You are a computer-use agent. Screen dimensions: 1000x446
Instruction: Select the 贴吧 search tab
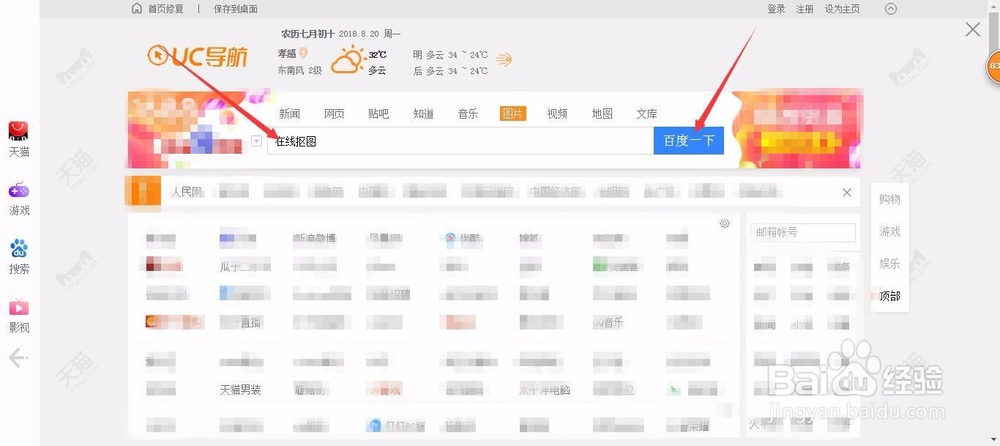click(x=378, y=114)
